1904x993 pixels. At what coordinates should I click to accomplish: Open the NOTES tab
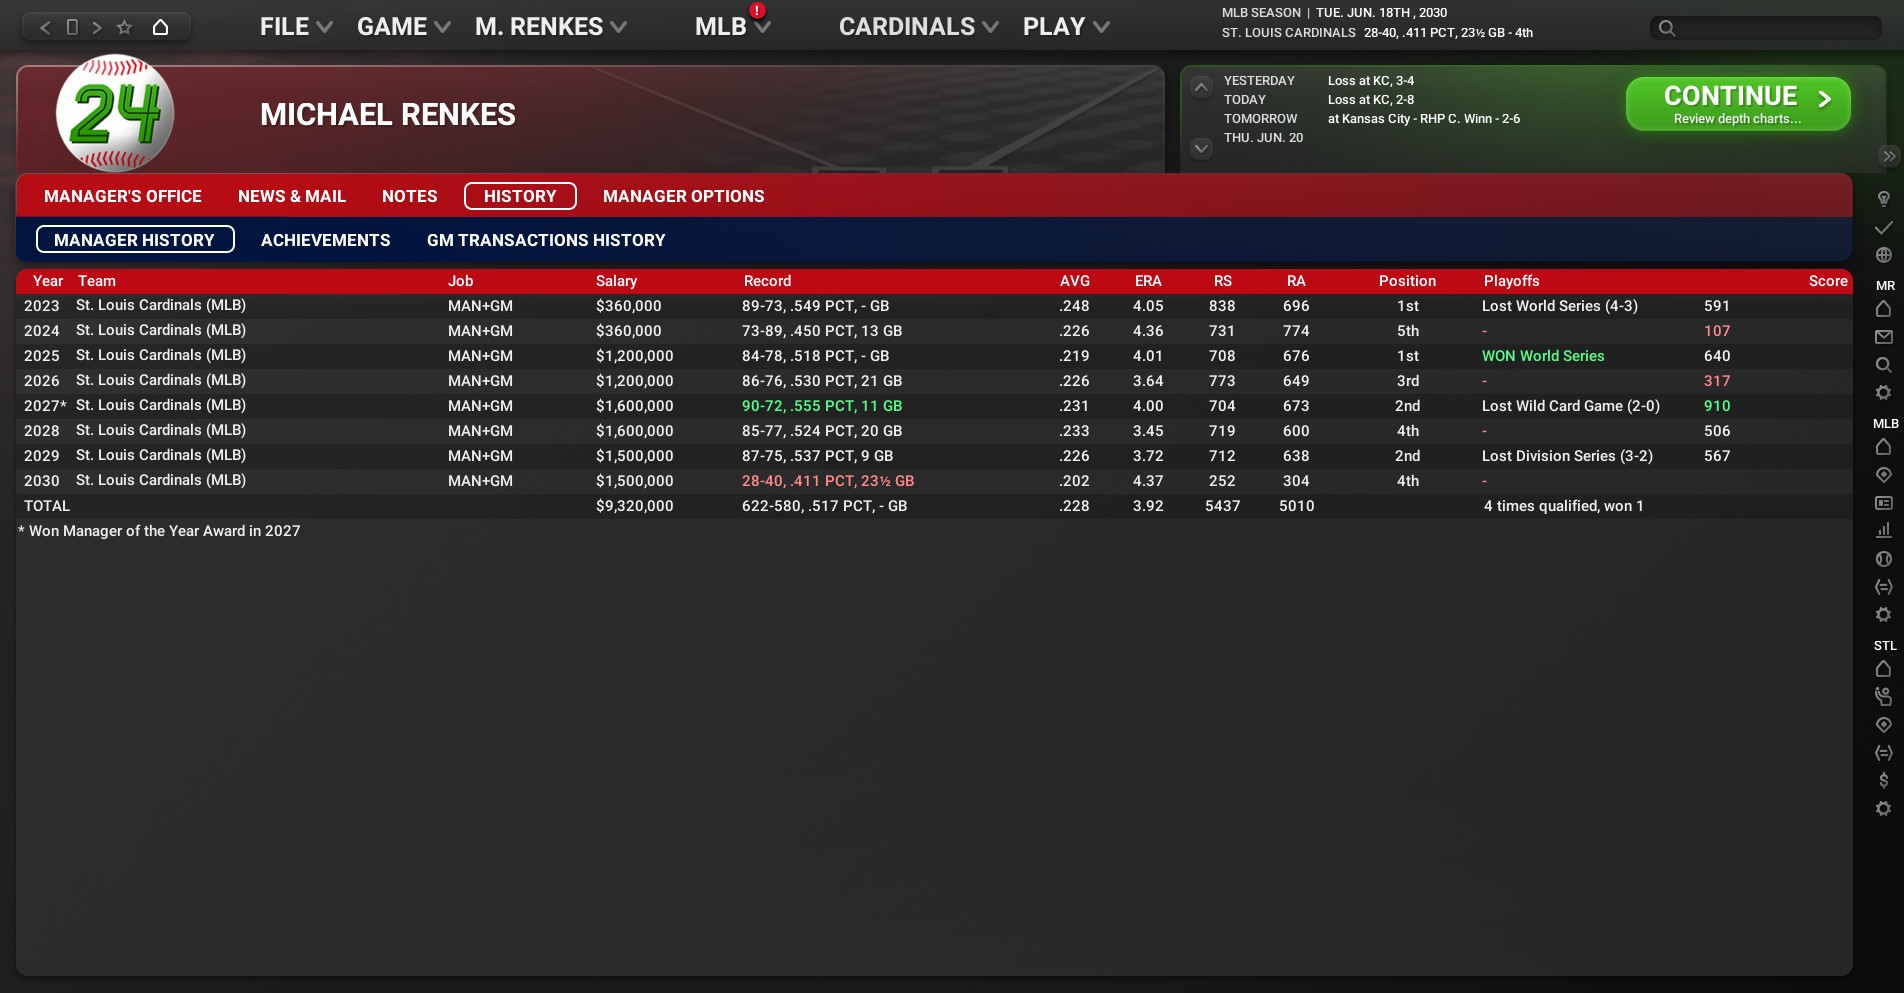(x=410, y=197)
